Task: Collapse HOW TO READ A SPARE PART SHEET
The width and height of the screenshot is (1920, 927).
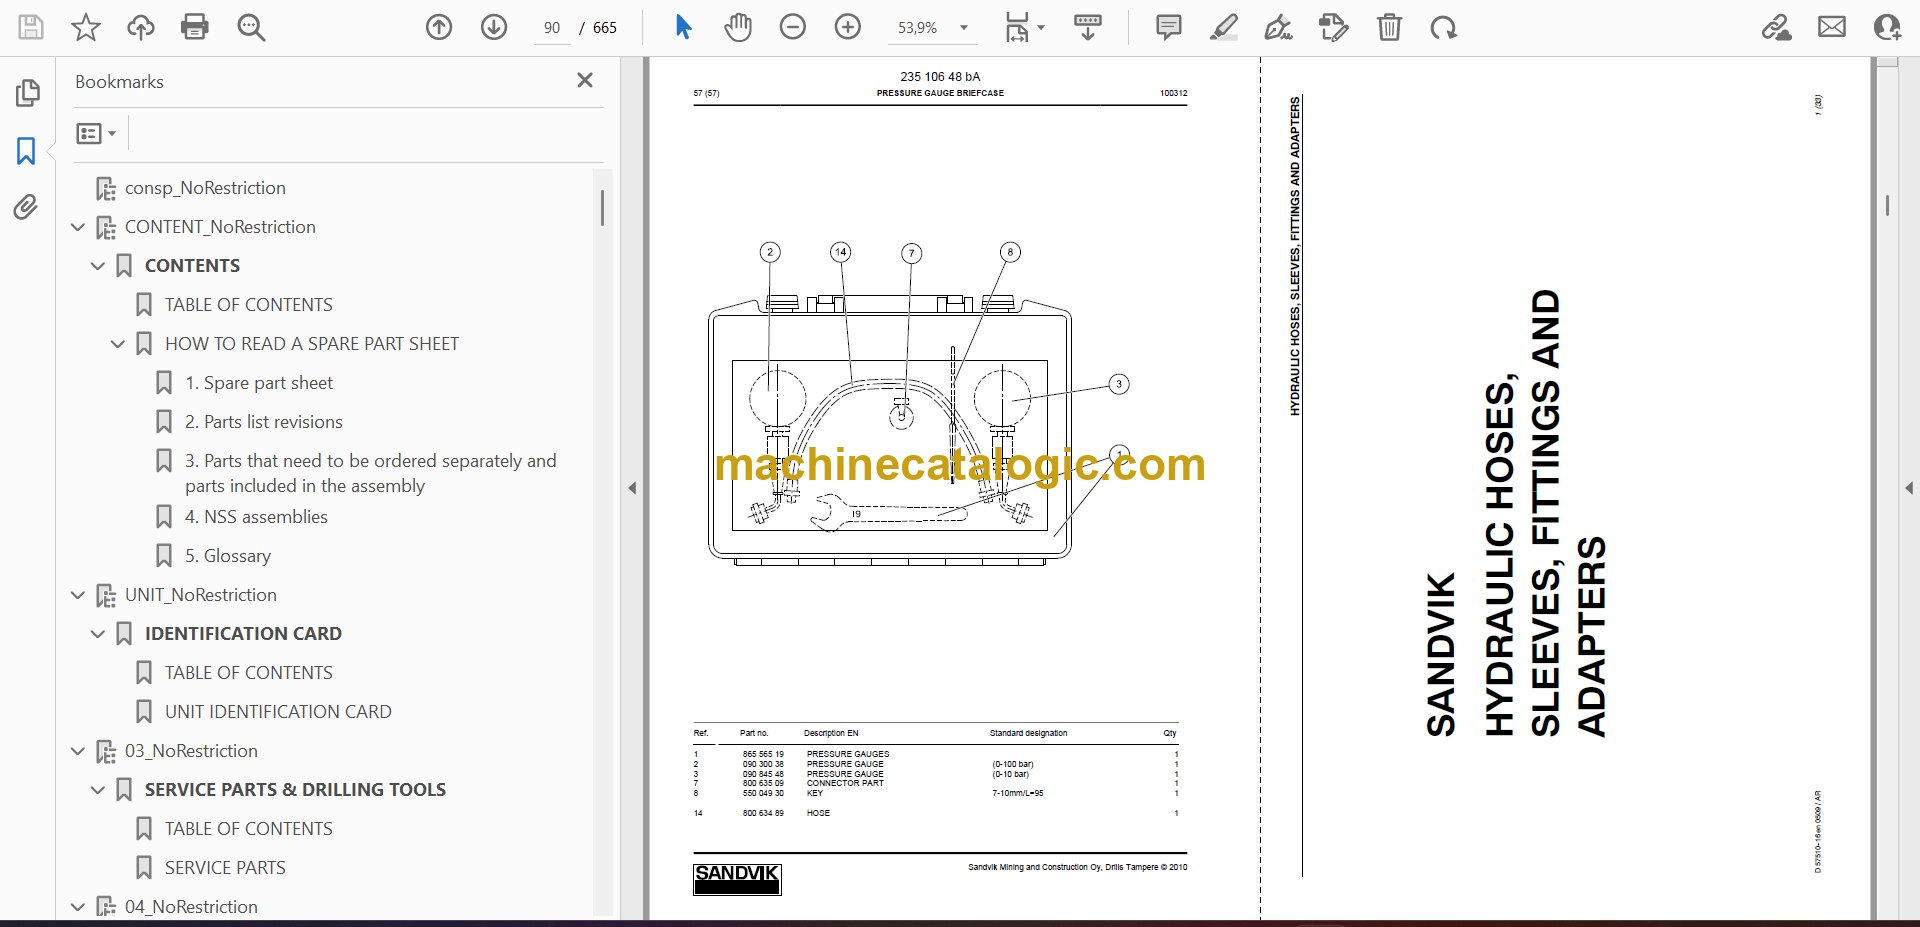Action: coord(118,344)
